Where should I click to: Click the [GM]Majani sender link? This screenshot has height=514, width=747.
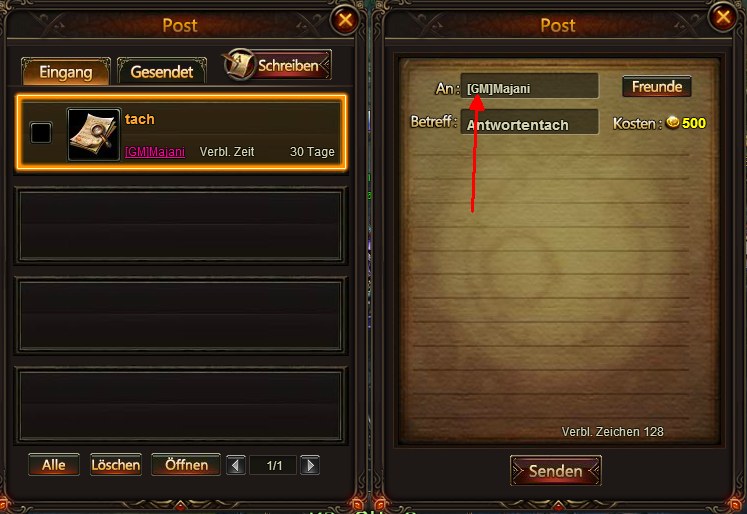tap(155, 151)
